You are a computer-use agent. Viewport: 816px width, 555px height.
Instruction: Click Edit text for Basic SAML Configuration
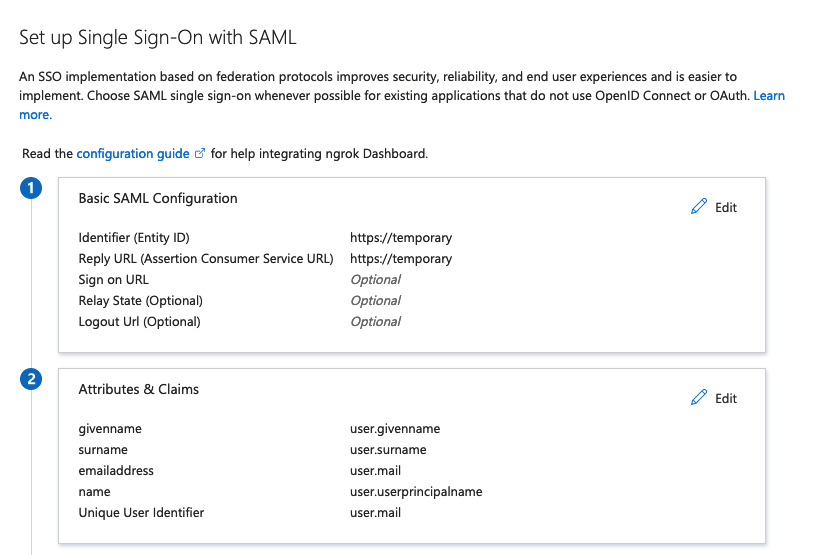[x=725, y=208]
